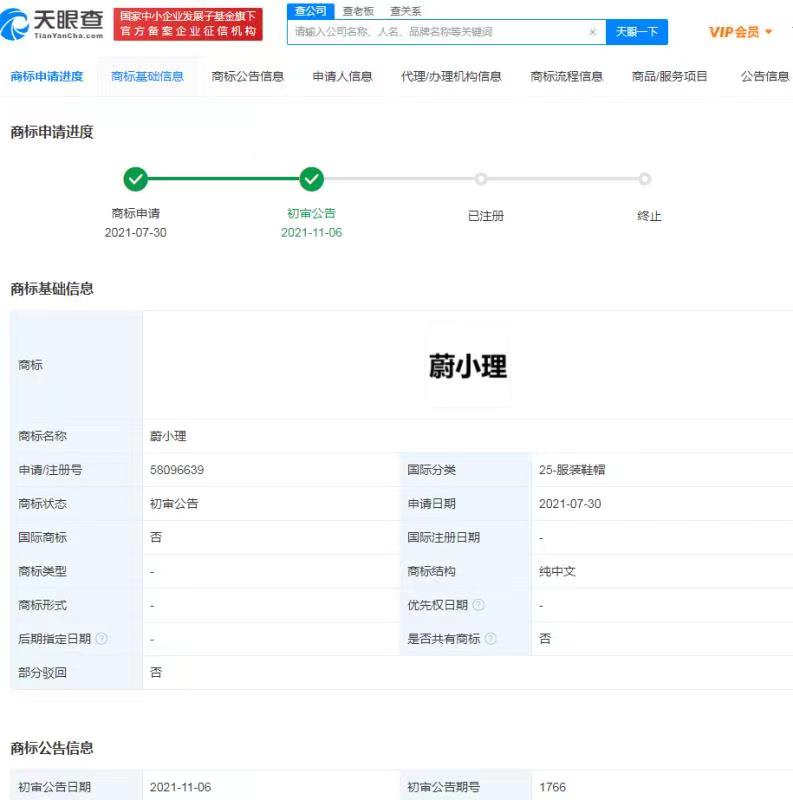Go to 代理/办理机构信息 tab
The width and height of the screenshot is (793, 800).
click(451, 76)
